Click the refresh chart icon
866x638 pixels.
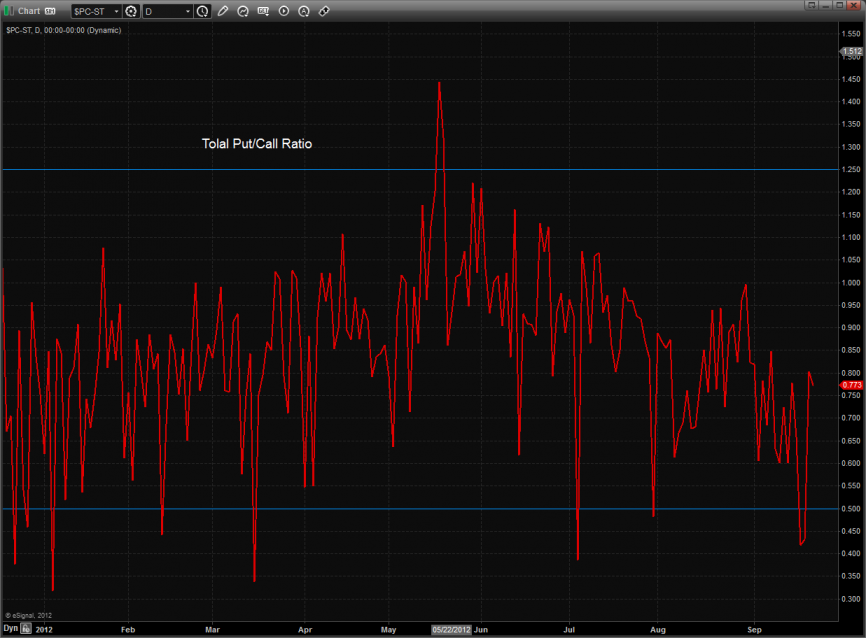(x=244, y=11)
